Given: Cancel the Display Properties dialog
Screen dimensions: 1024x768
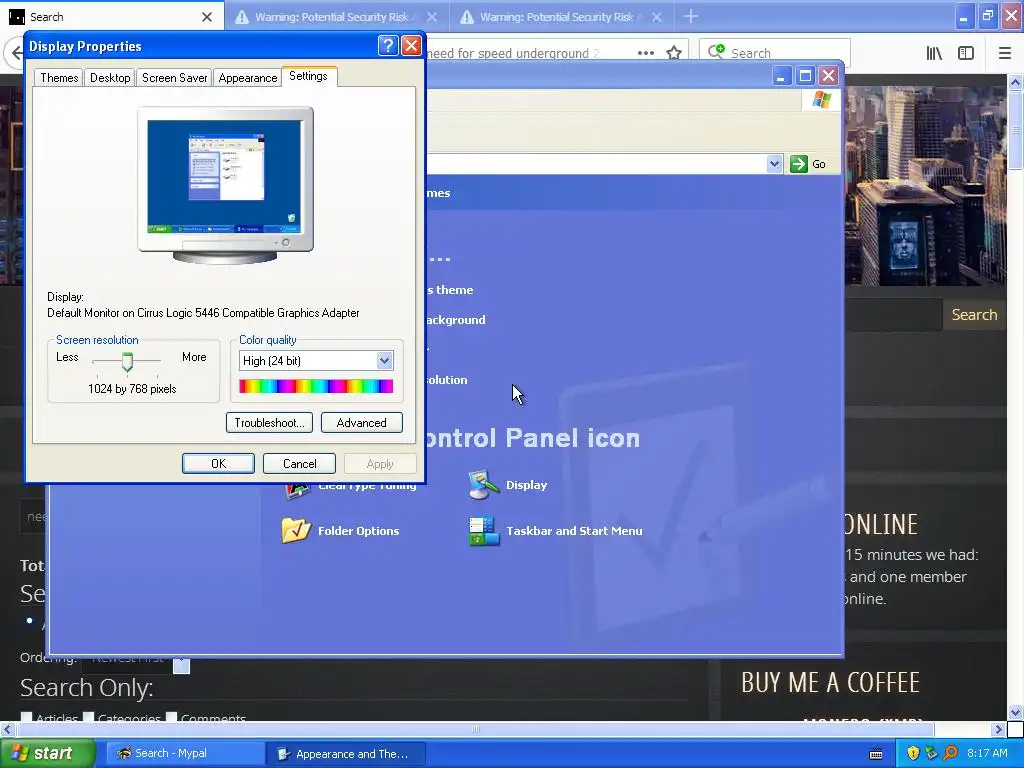Looking at the screenshot, I should (299, 464).
